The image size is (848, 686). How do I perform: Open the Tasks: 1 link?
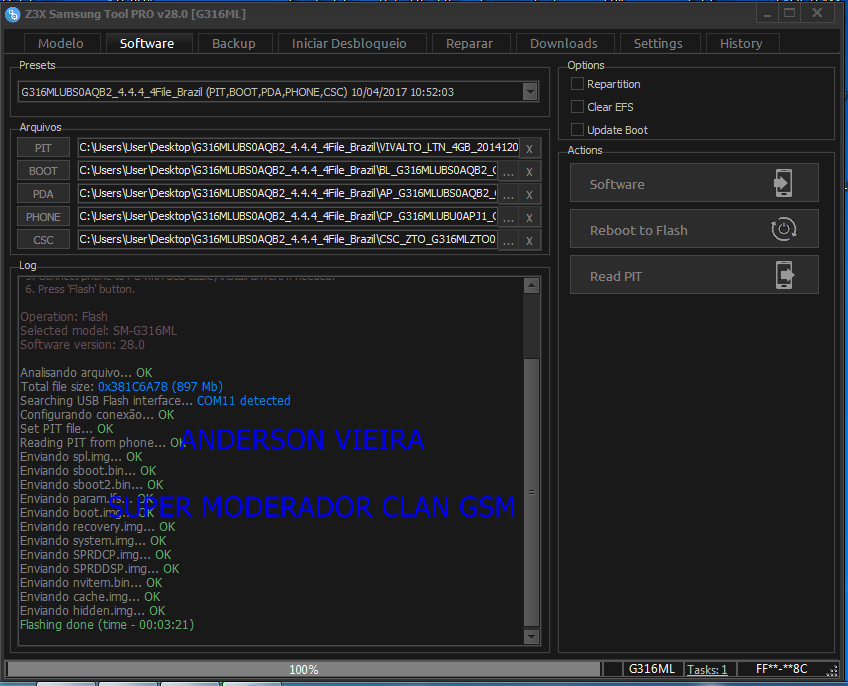tap(707, 670)
